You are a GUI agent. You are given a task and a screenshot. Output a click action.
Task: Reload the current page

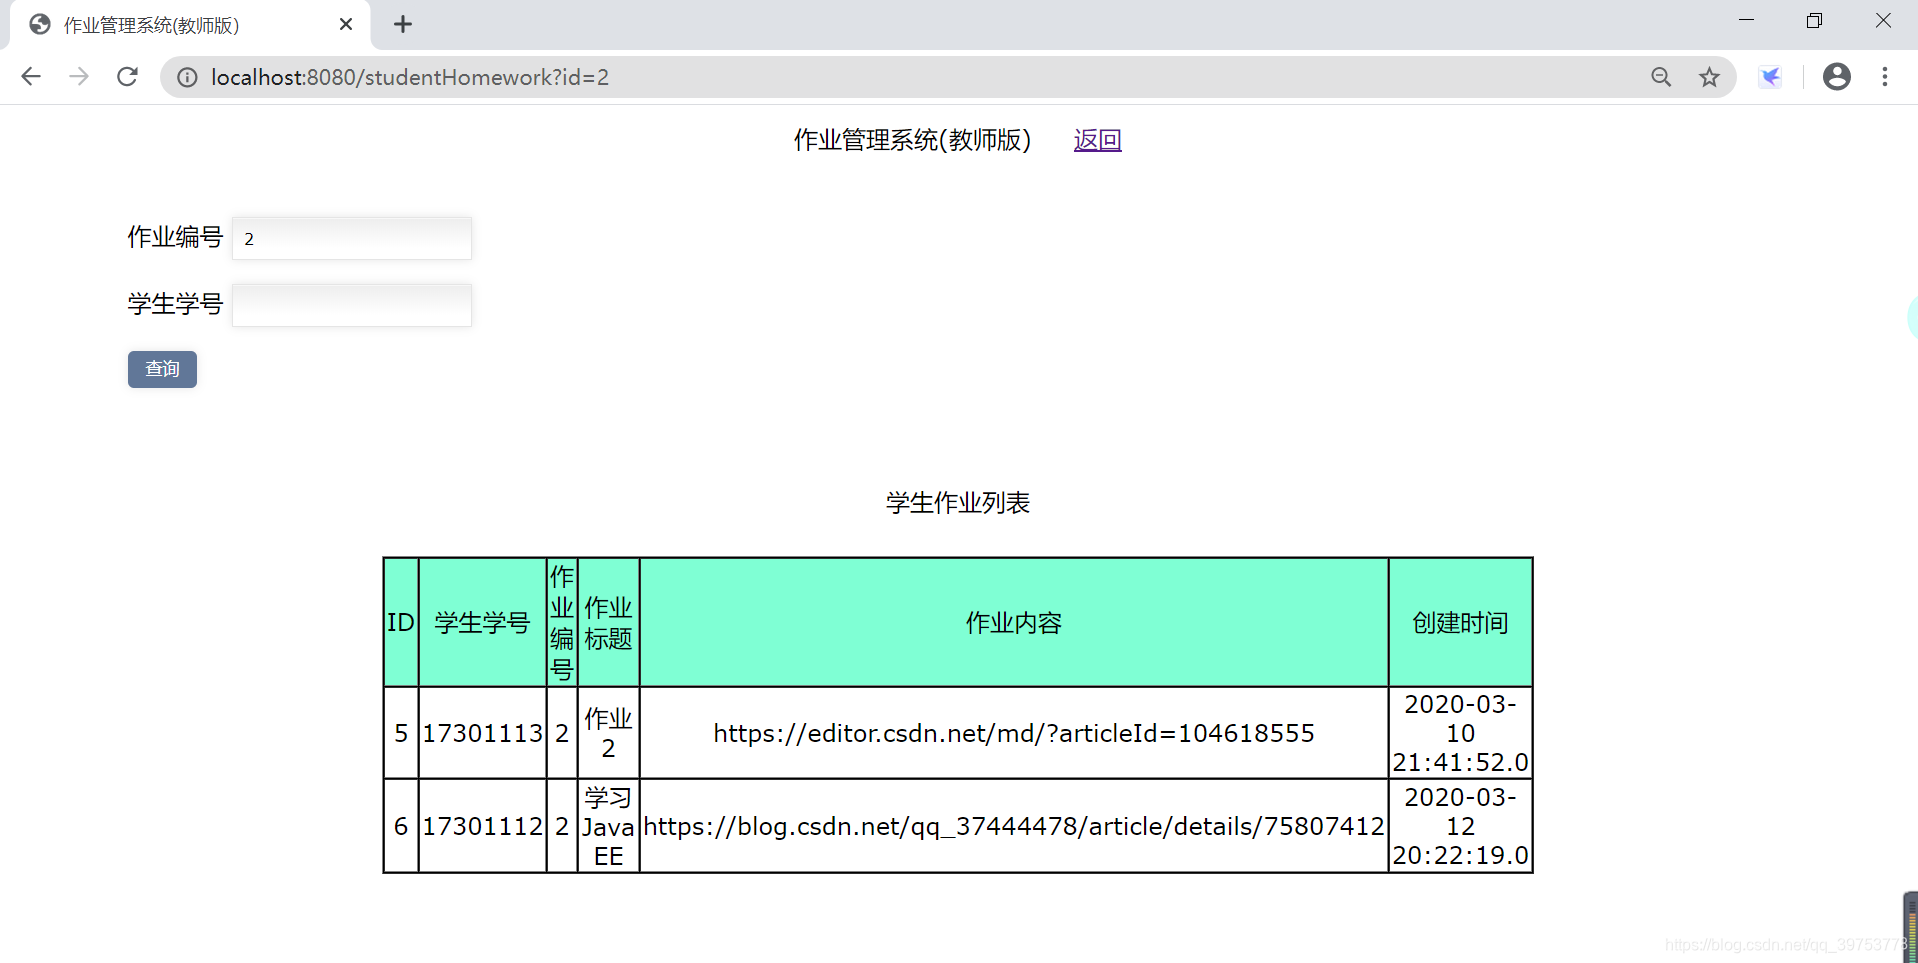(x=127, y=77)
